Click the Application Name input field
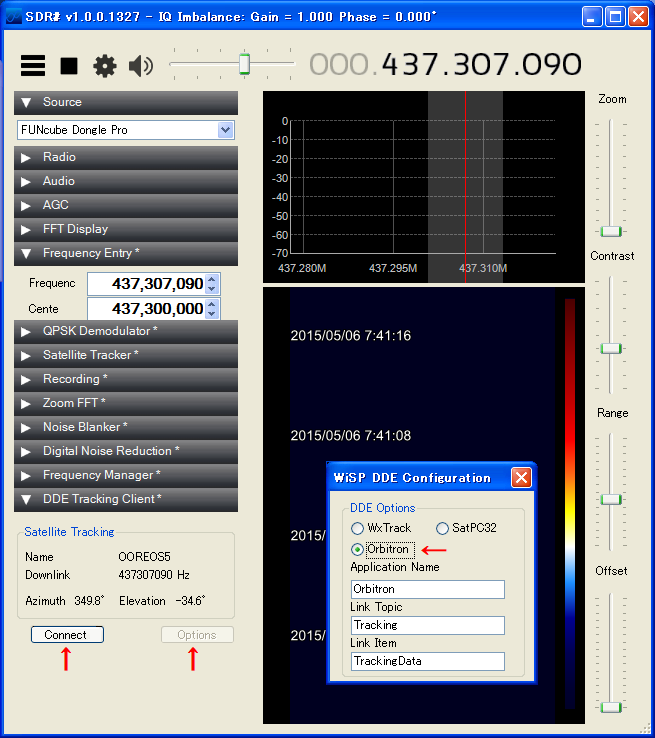655x738 pixels. [428, 589]
